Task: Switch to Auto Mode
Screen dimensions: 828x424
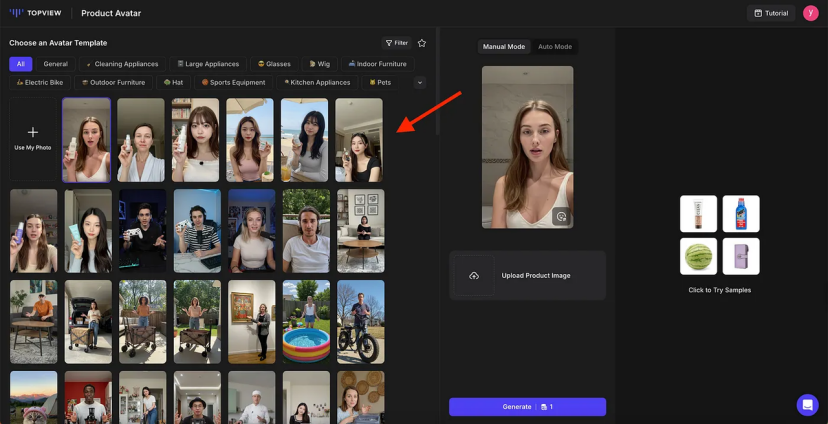Action: coord(555,46)
